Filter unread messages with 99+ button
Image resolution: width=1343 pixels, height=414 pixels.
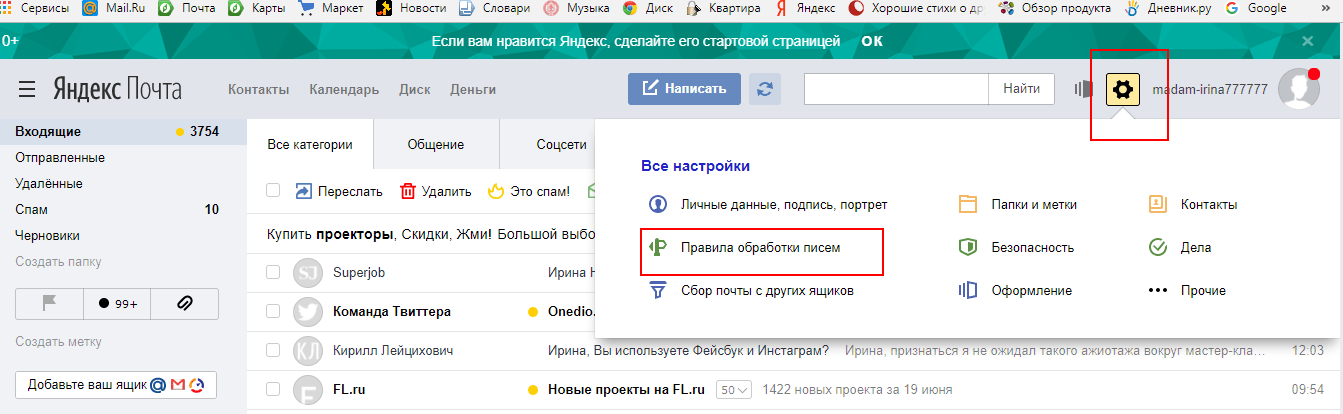click(117, 303)
